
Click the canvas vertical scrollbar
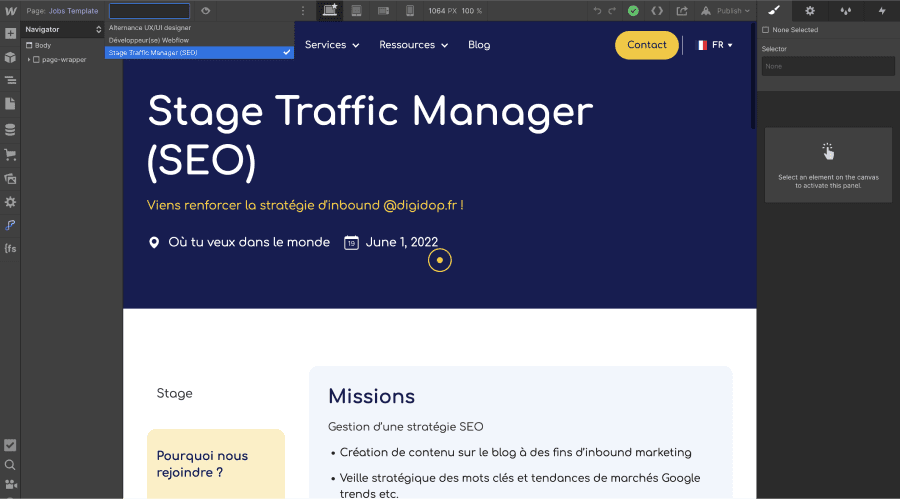[753, 75]
